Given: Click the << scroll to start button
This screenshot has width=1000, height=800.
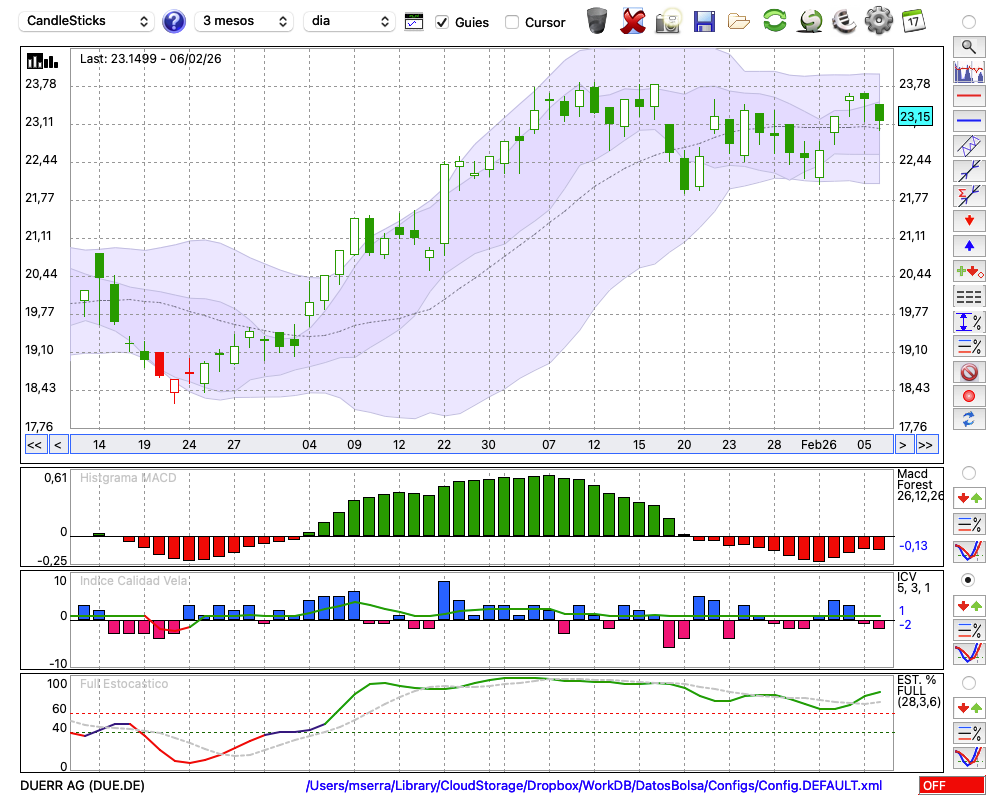Looking at the screenshot, I should click(34, 444).
